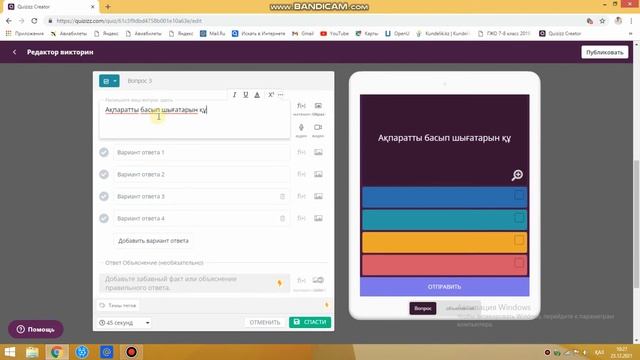Delete answer option 4 with trash icon
Image resolution: width=640 pixels, height=360 pixels.
click(282, 218)
